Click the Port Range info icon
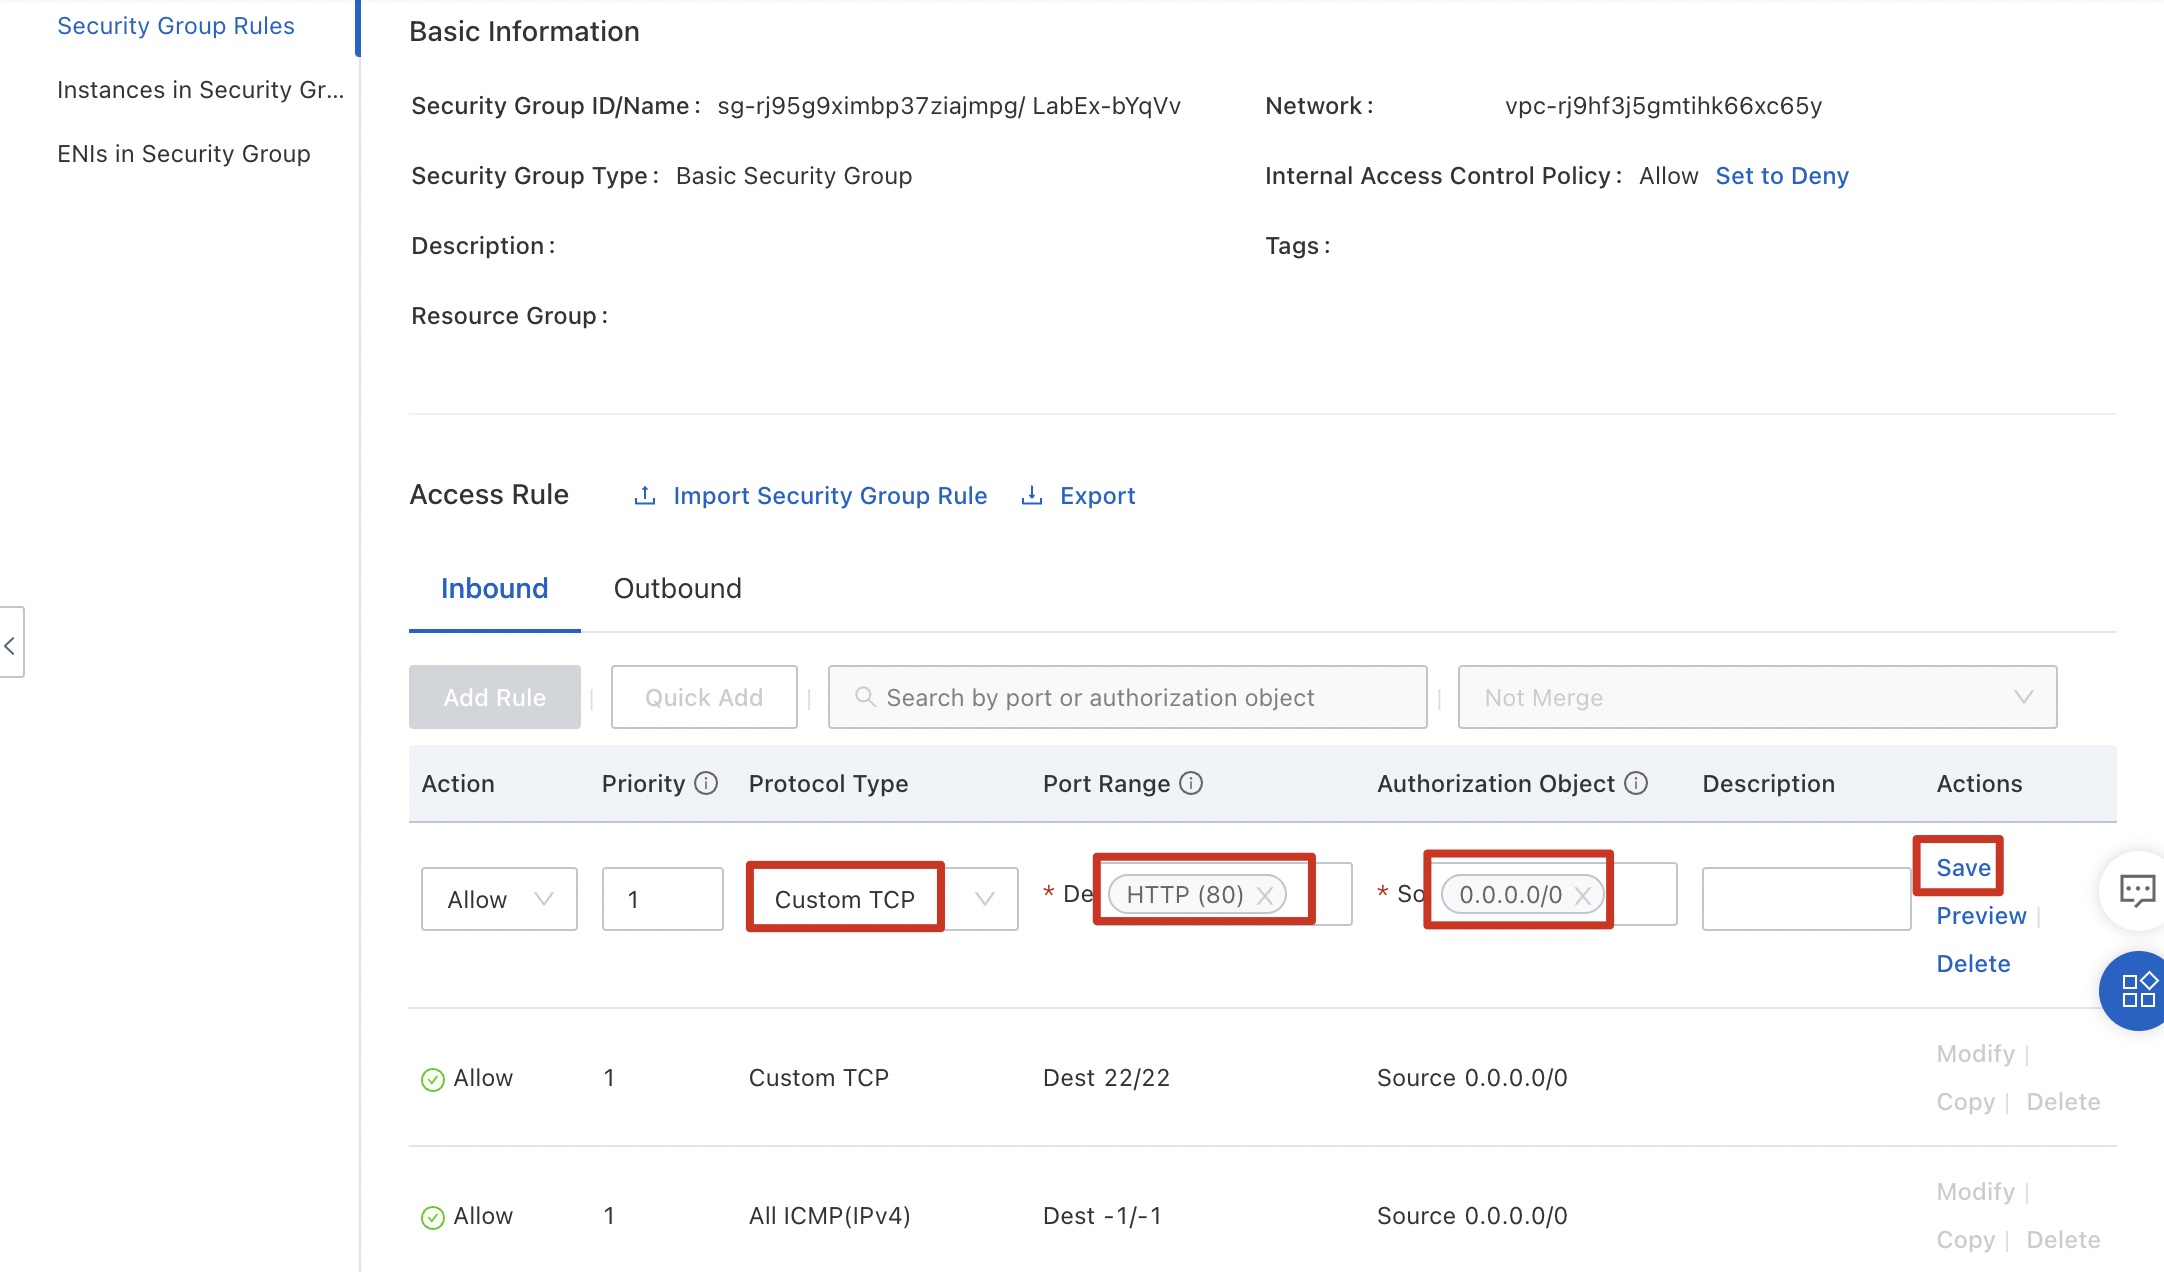2164x1272 pixels. pyautogui.click(x=1191, y=783)
